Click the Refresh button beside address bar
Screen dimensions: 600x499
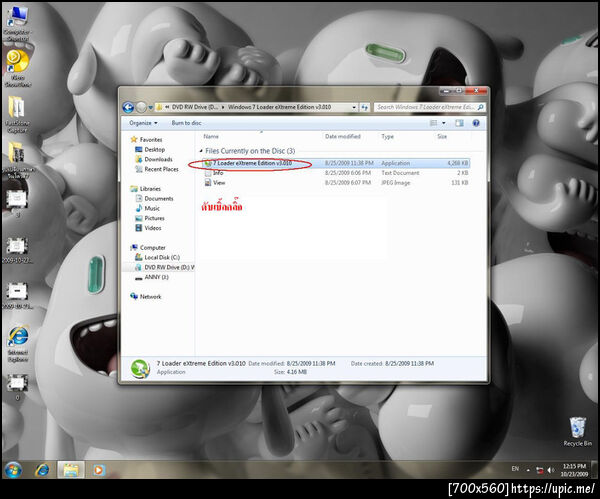(x=365, y=108)
